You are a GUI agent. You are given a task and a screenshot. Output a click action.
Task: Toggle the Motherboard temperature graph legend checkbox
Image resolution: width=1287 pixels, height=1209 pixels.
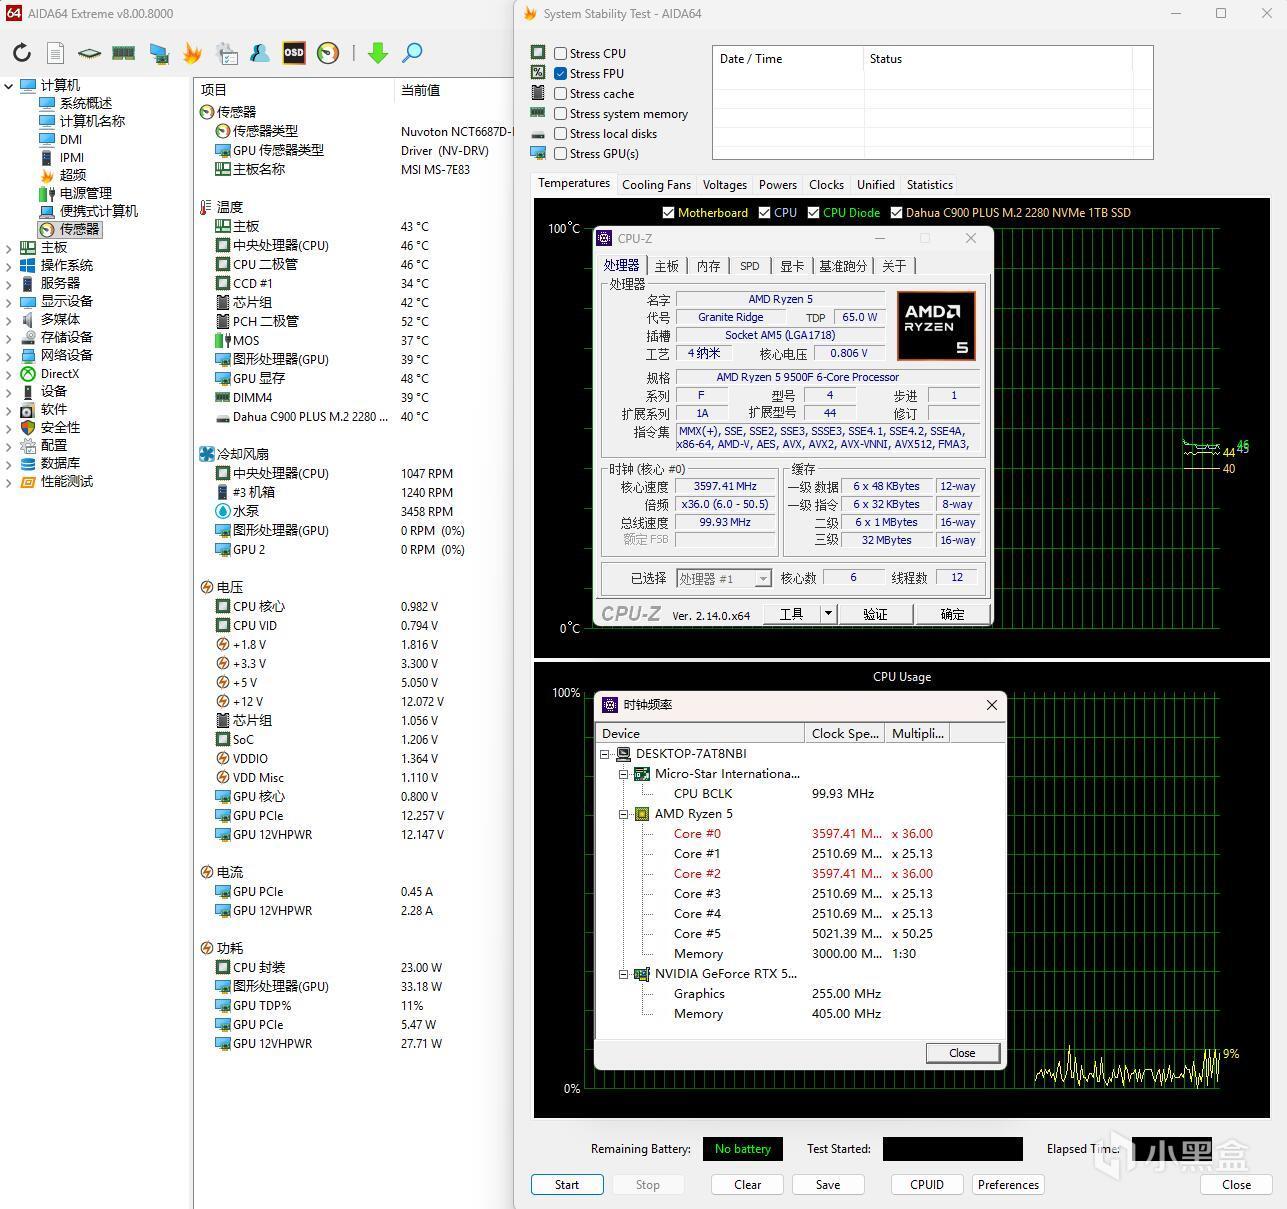[668, 213]
